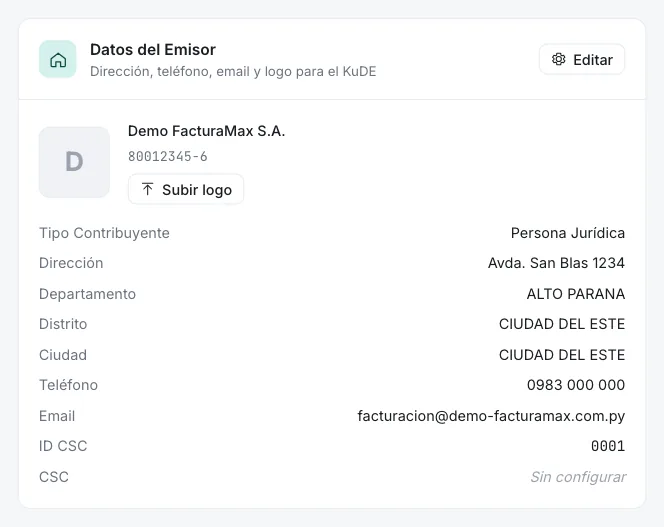Click the CSC label in the last row

click(54, 477)
